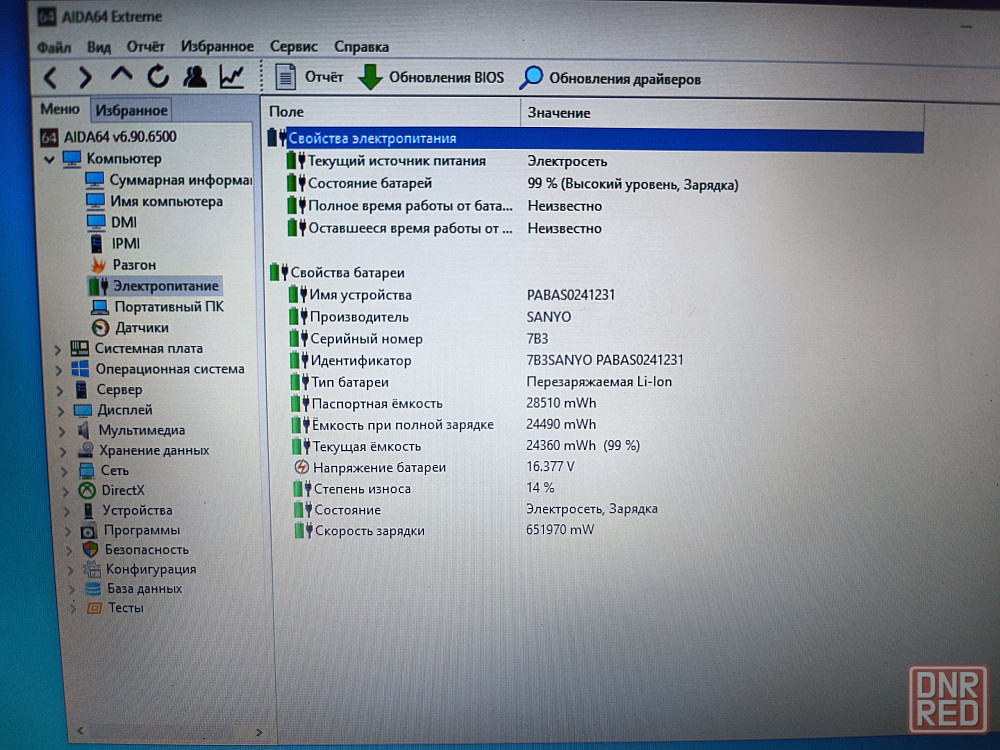Open the Сервис menu
Viewport: 1000px width, 750px height.
tap(293, 47)
